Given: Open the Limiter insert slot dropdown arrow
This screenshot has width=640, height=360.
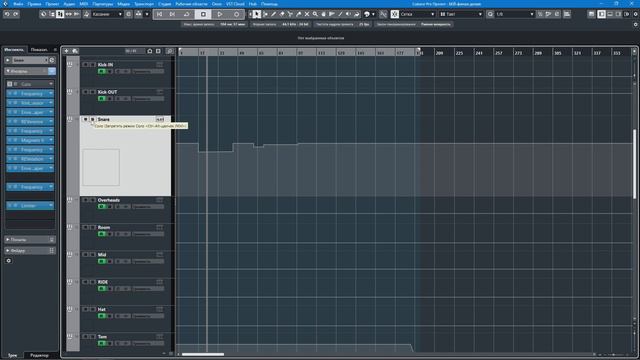Looking at the screenshot, I should tap(51, 205).
